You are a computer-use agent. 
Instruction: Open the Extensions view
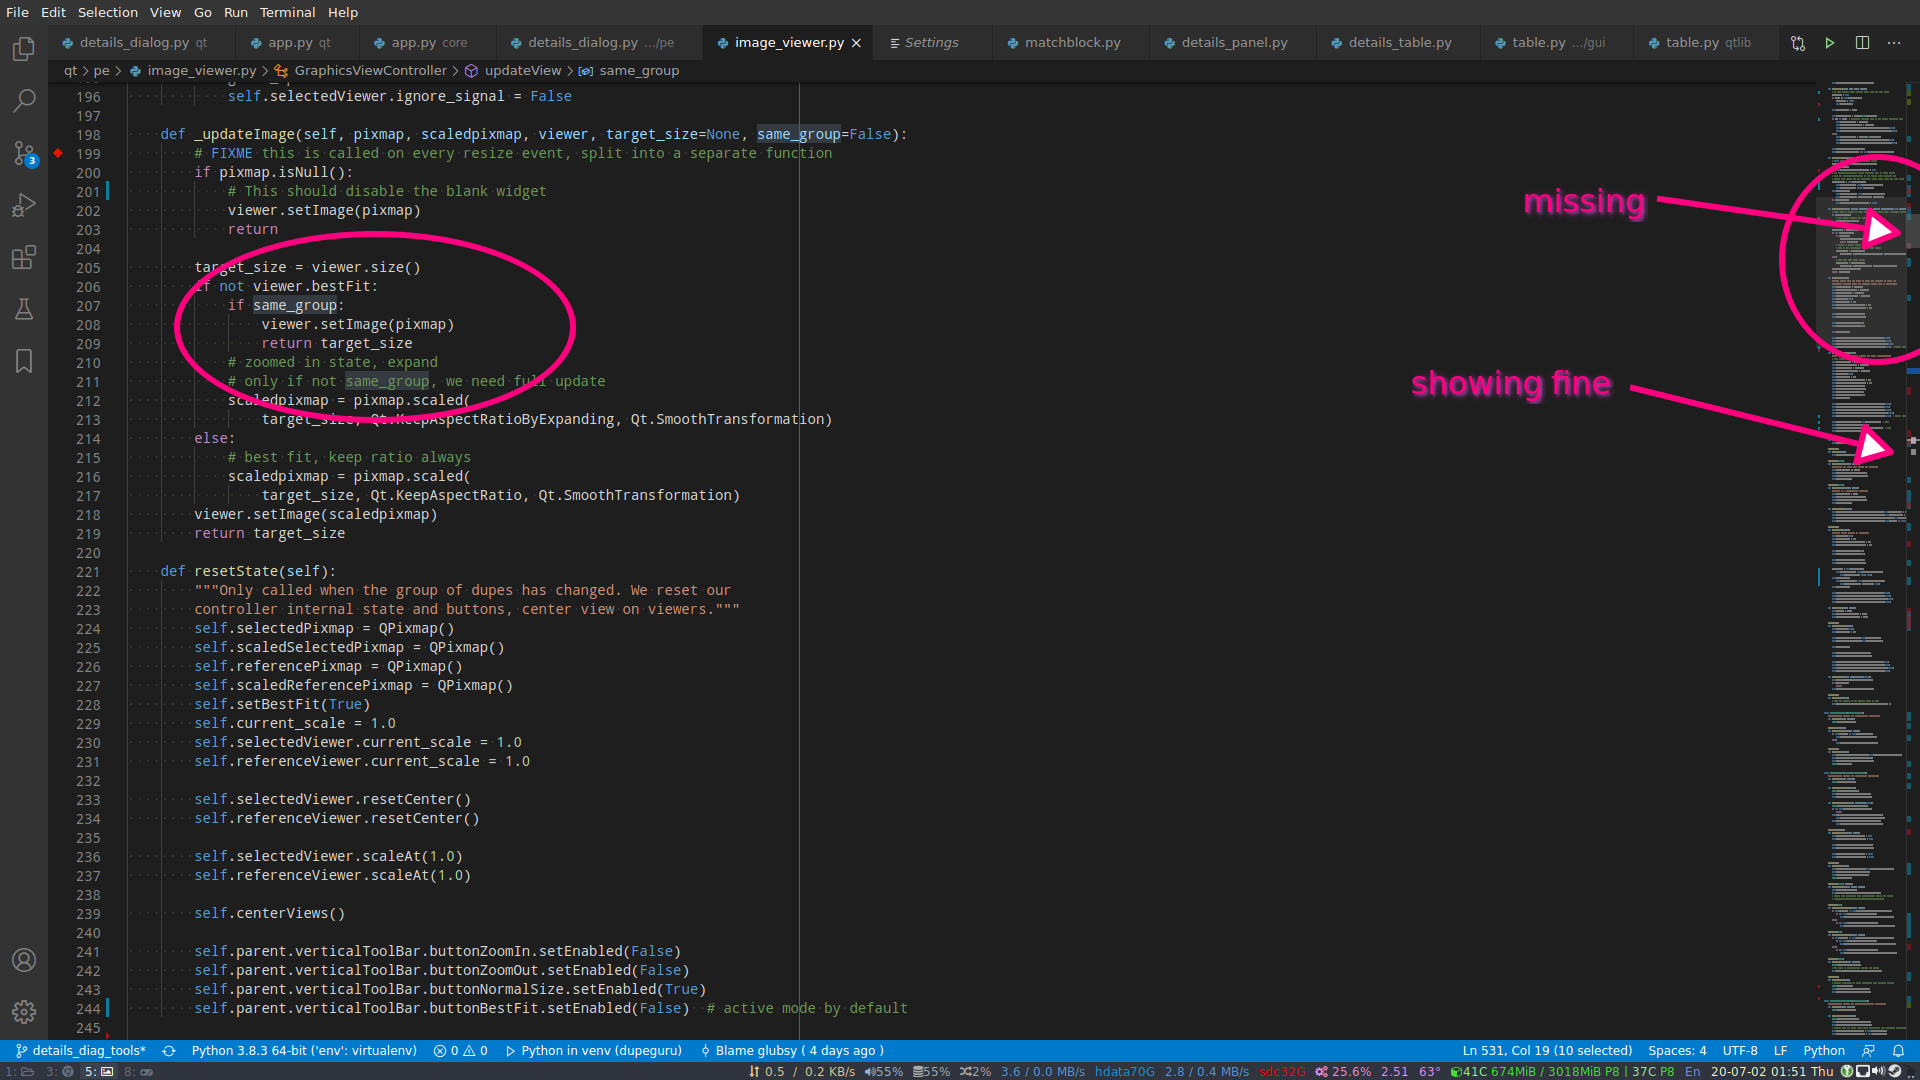[24, 257]
